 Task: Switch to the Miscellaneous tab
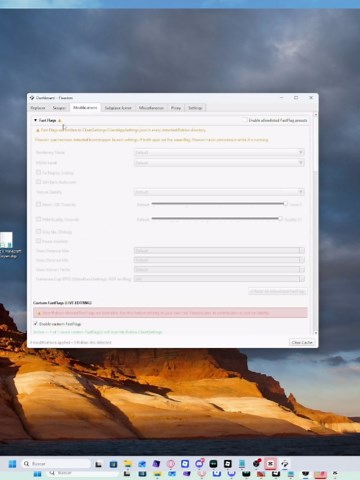tap(151, 108)
